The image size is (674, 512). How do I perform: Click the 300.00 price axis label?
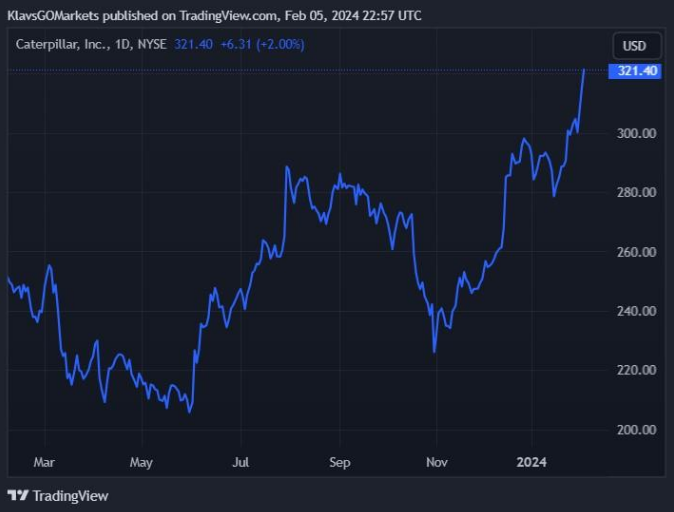click(x=636, y=133)
